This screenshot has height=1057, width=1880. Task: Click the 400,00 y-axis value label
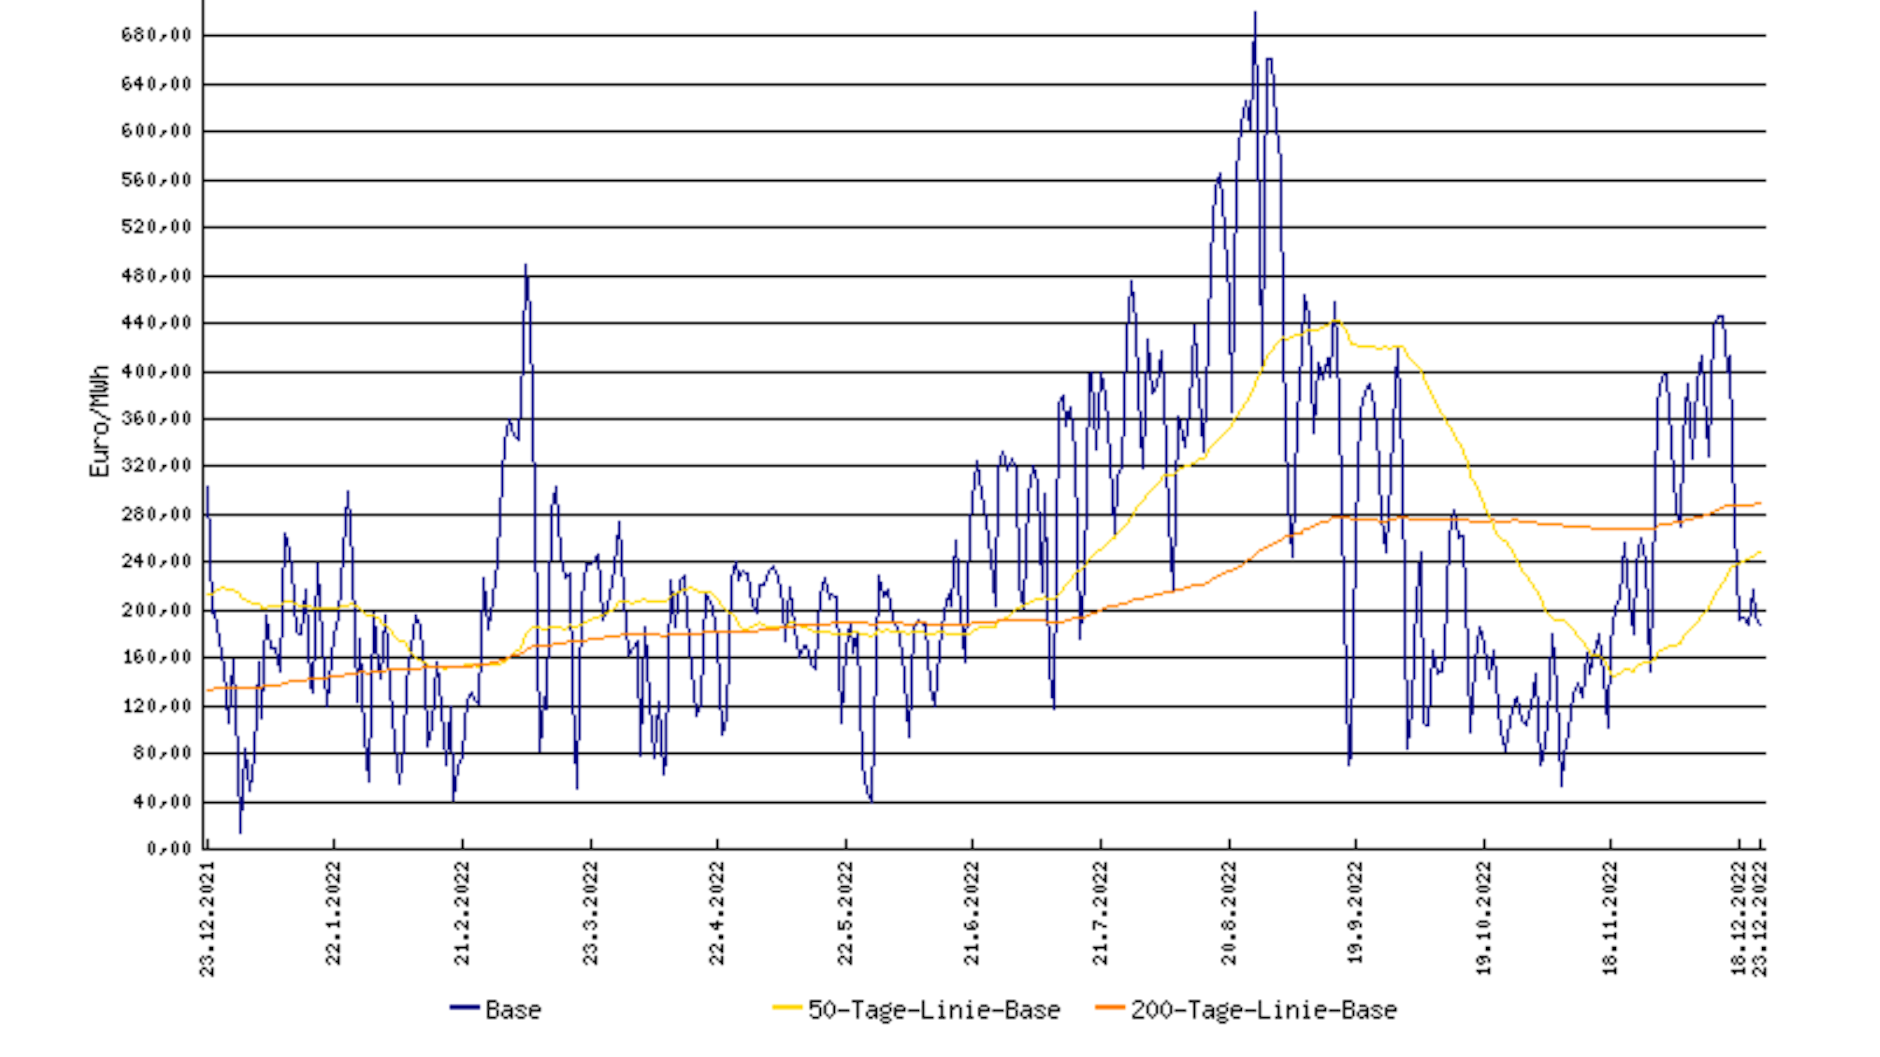(156, 372)
